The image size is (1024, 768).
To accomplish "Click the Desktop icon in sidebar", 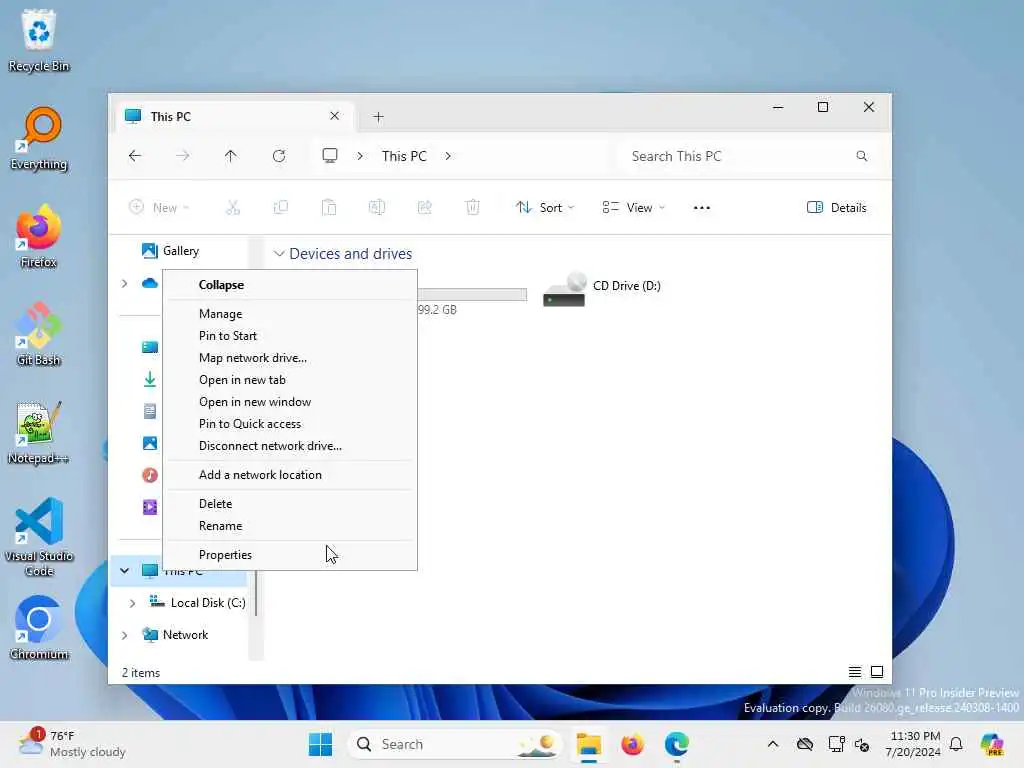I will (150, 347).
